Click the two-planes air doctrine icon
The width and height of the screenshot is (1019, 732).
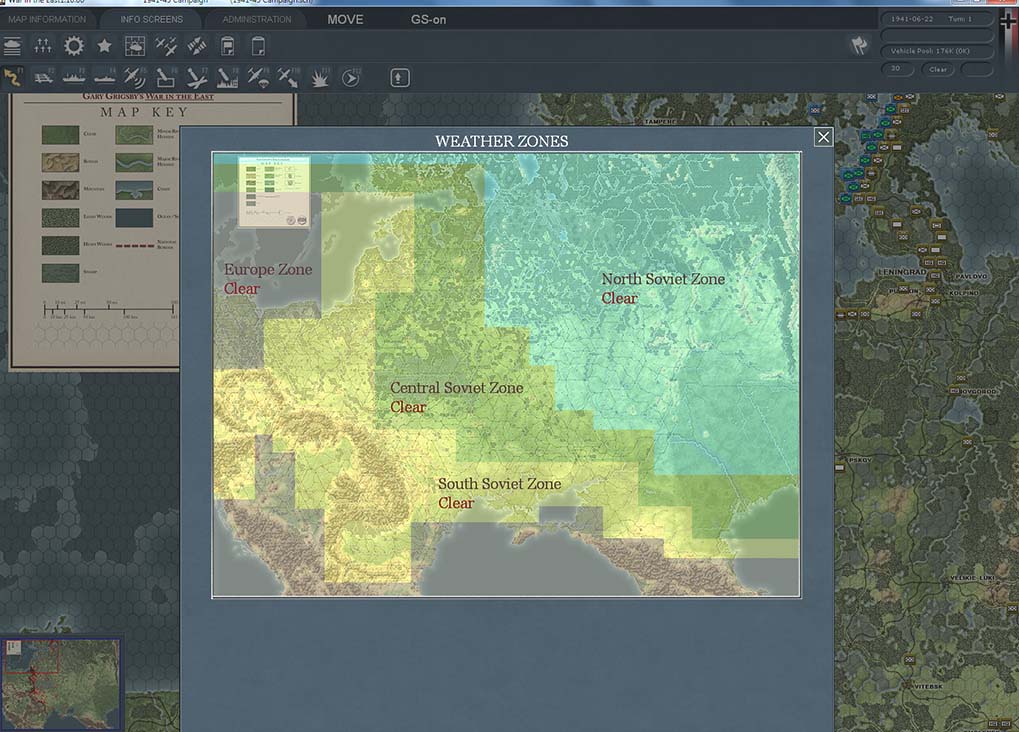pos(166,46)
